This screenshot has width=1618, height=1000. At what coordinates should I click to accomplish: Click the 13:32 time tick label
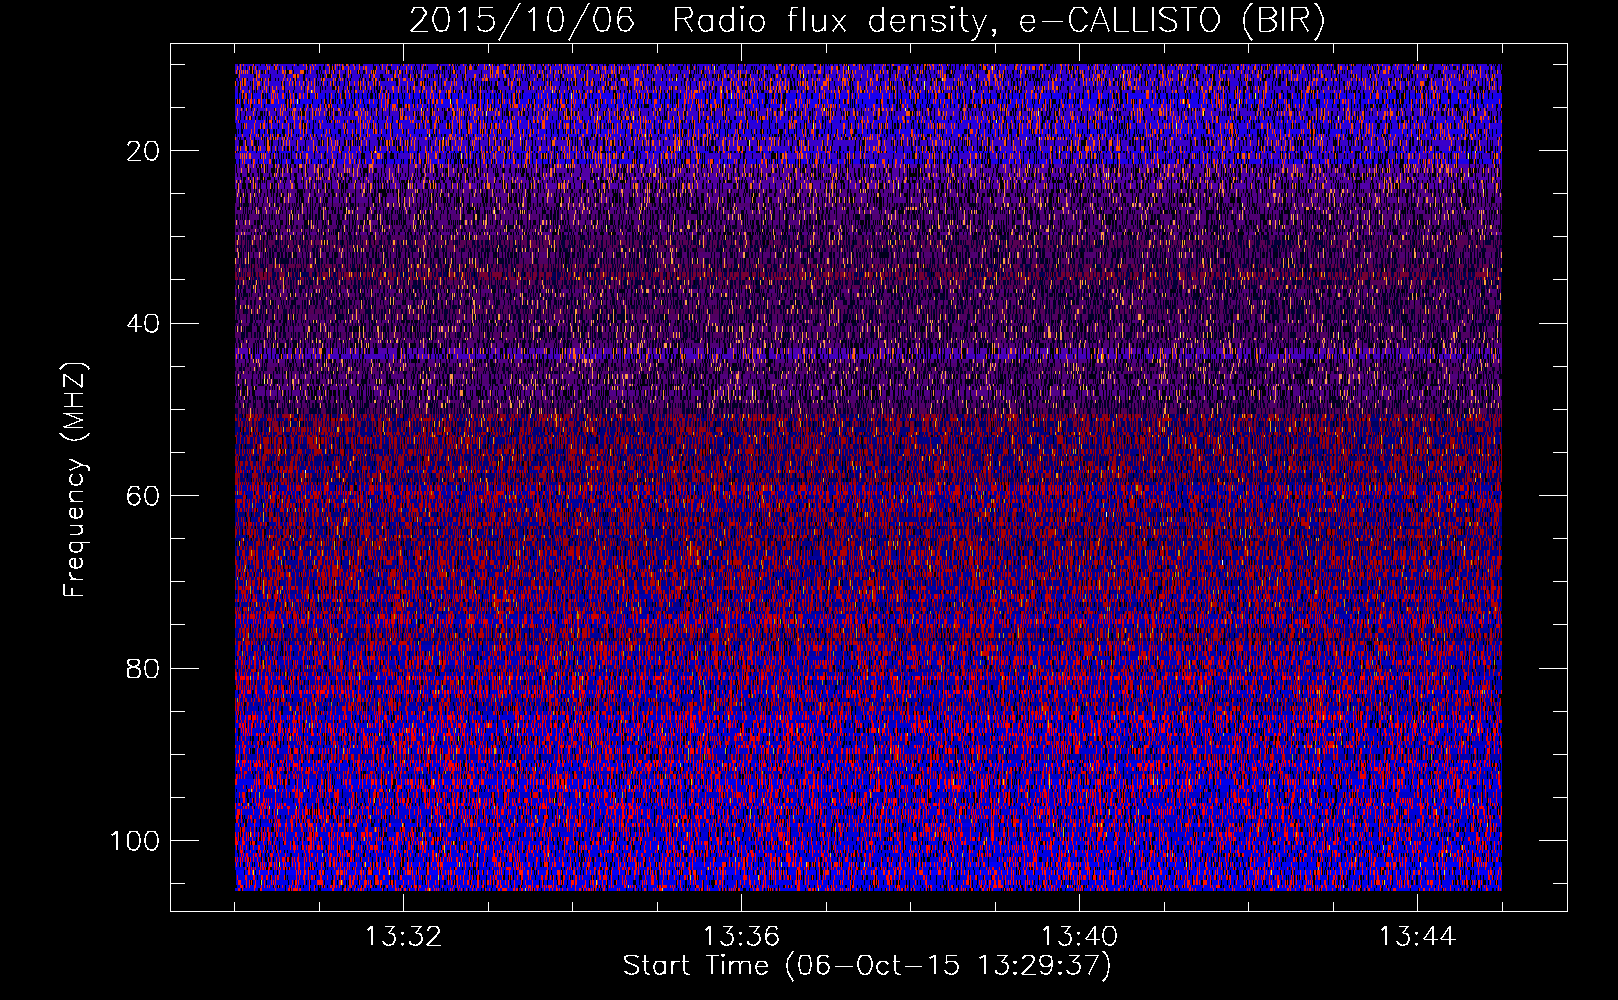[x=403, y=937]
